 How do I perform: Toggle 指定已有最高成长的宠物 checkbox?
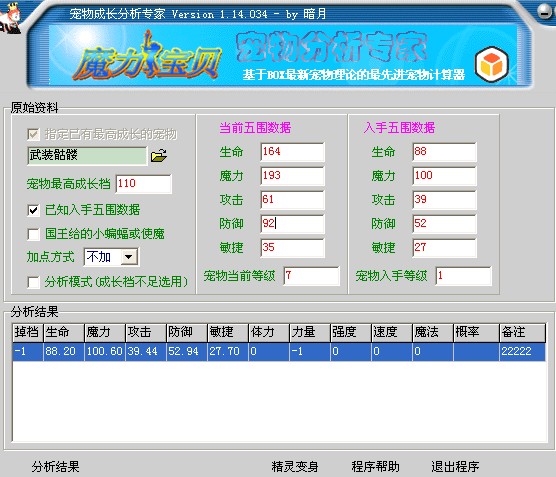click(33, 134)
